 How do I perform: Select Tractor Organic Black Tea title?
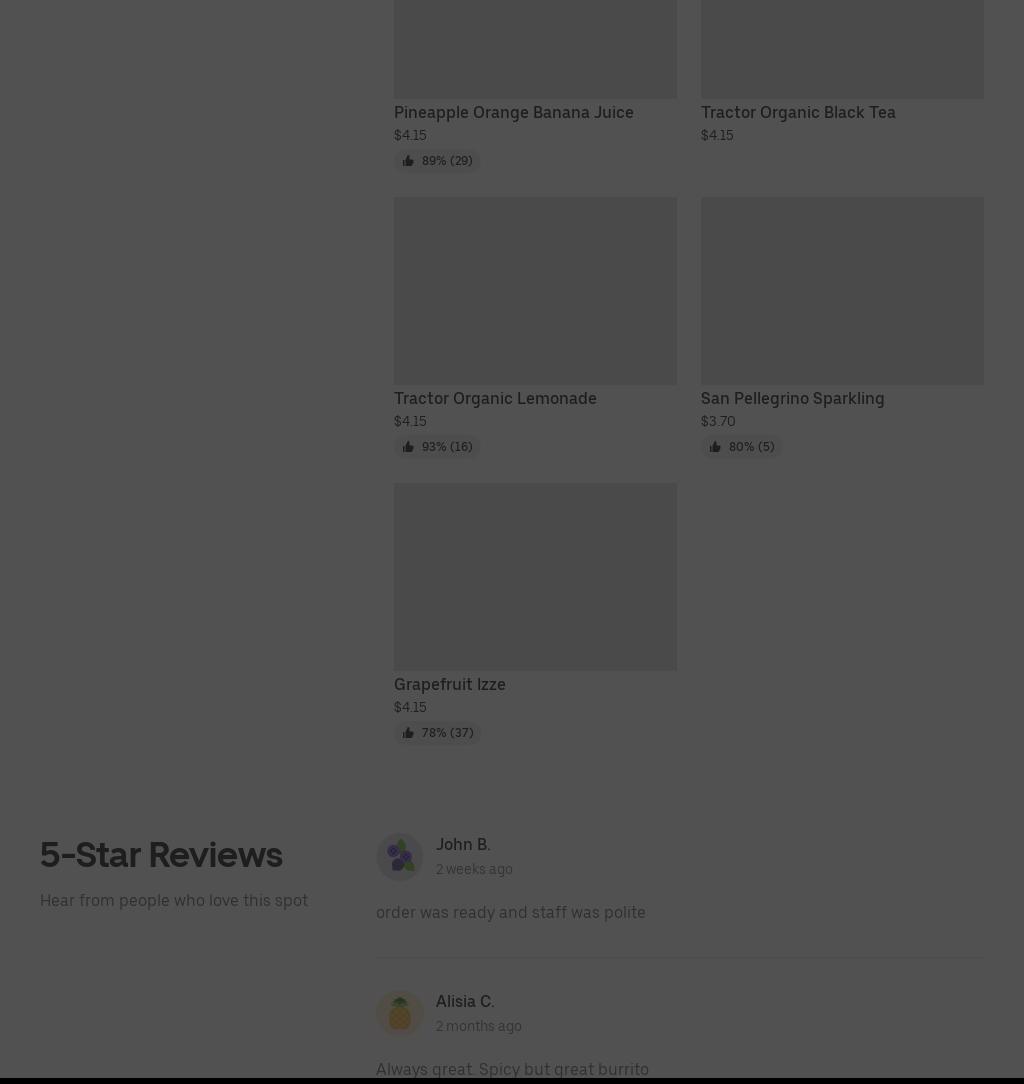point(798,112)
